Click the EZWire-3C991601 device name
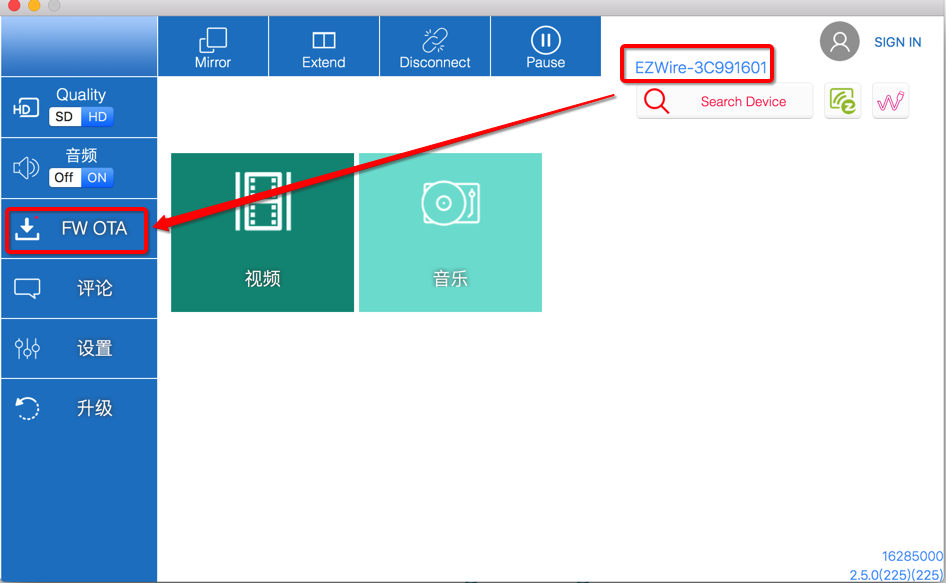The image size is (946, 583). [x=700, y=68]
